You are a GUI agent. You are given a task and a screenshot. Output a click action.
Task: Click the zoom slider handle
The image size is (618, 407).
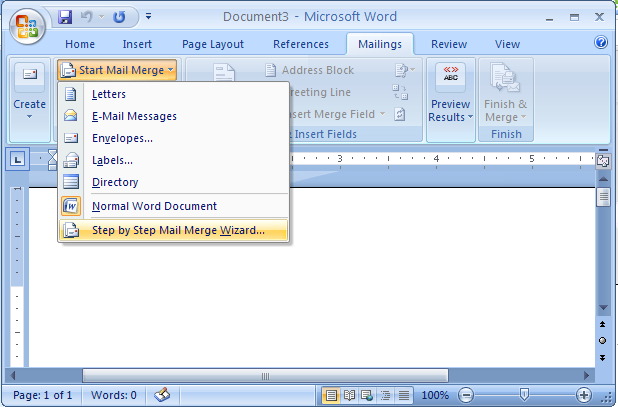pyautogui.click(x=526, y=395)
